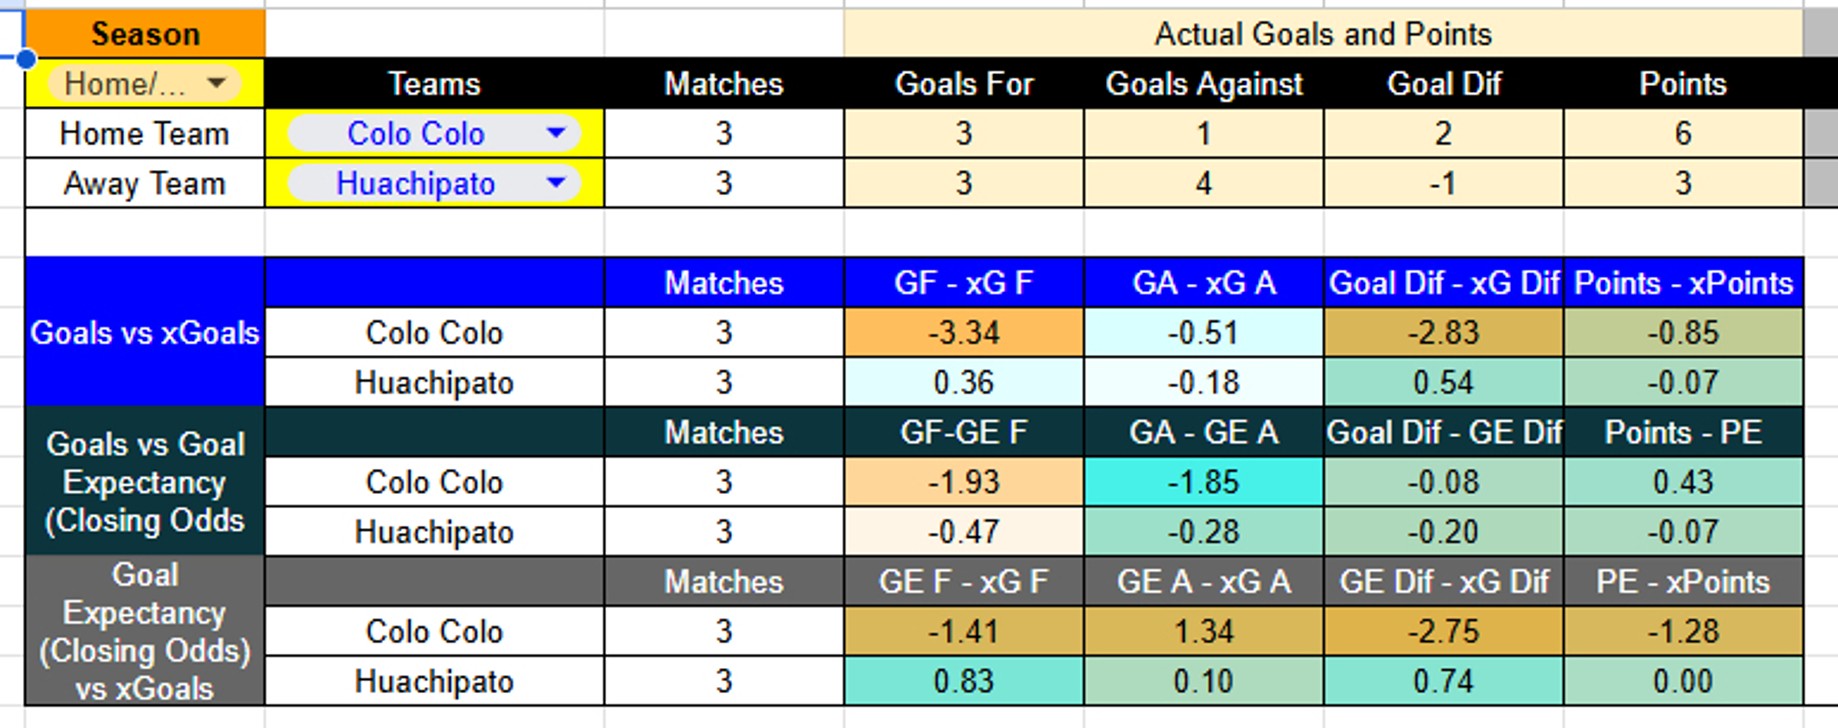Select the Goals For column header
The width and height of the screenshot is (1838, 728).
pos(963,83)
